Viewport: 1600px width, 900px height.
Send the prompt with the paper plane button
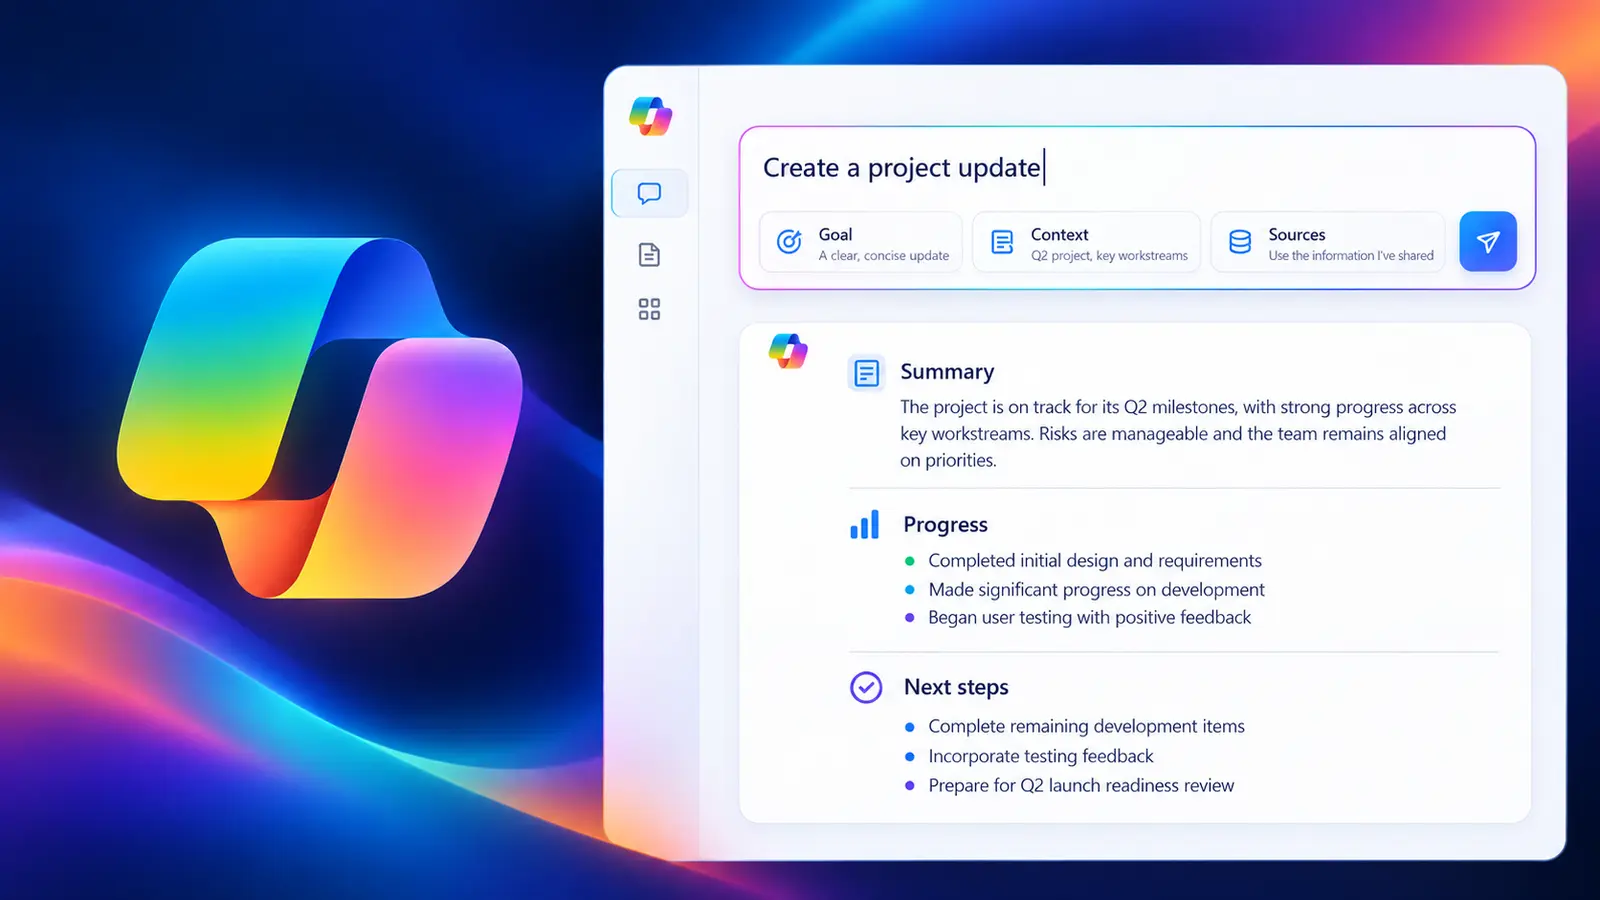(x=1488, y=241)
